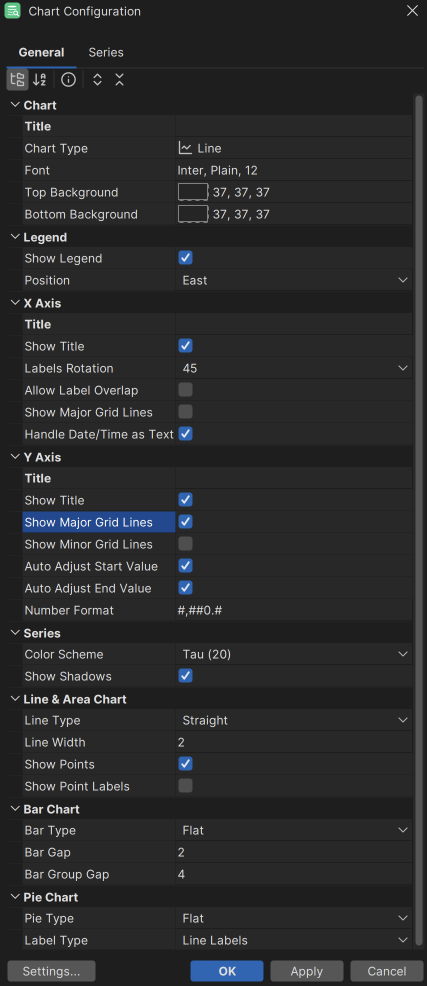Click the Number Format value field
The image size is (427, 986).
pos(294,611)
